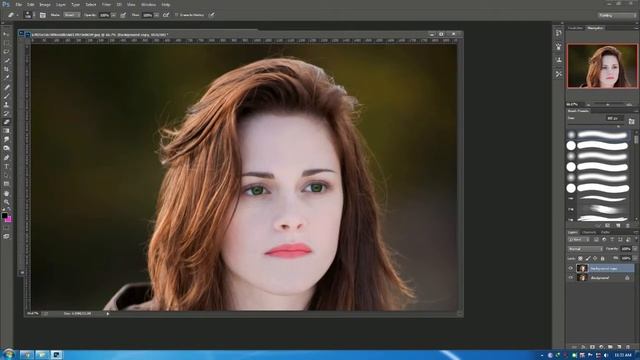Delete layer with Layers panel trash icon
The width and height of the screenshot is (640, 360).
coord(628,347)
